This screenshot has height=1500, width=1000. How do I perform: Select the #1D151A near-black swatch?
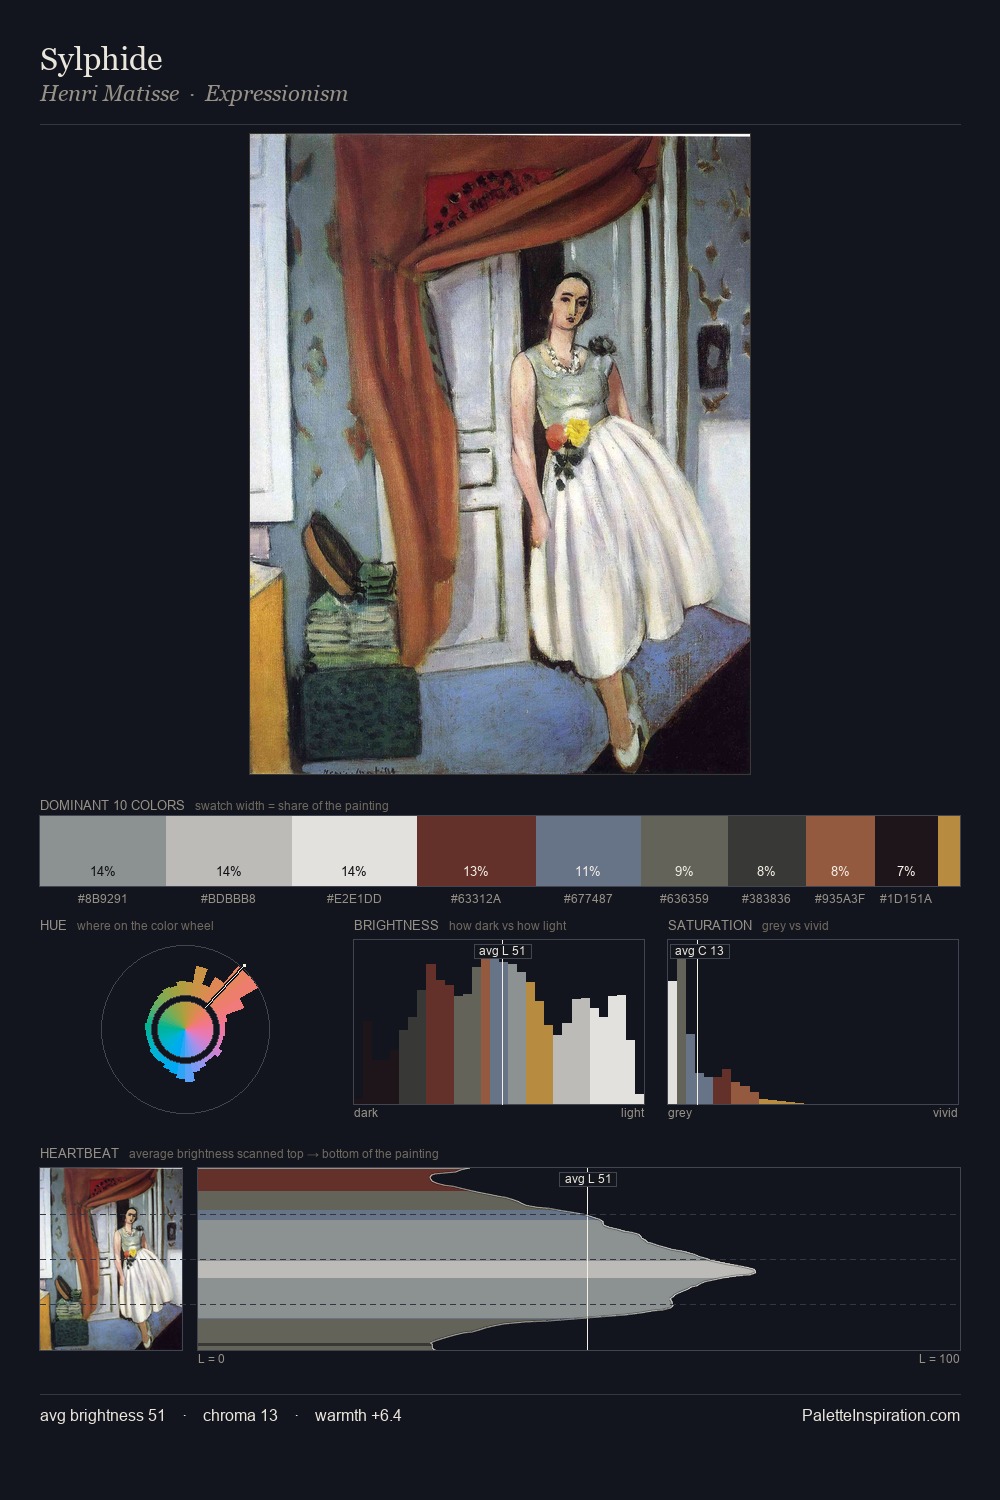coord(906,851)
